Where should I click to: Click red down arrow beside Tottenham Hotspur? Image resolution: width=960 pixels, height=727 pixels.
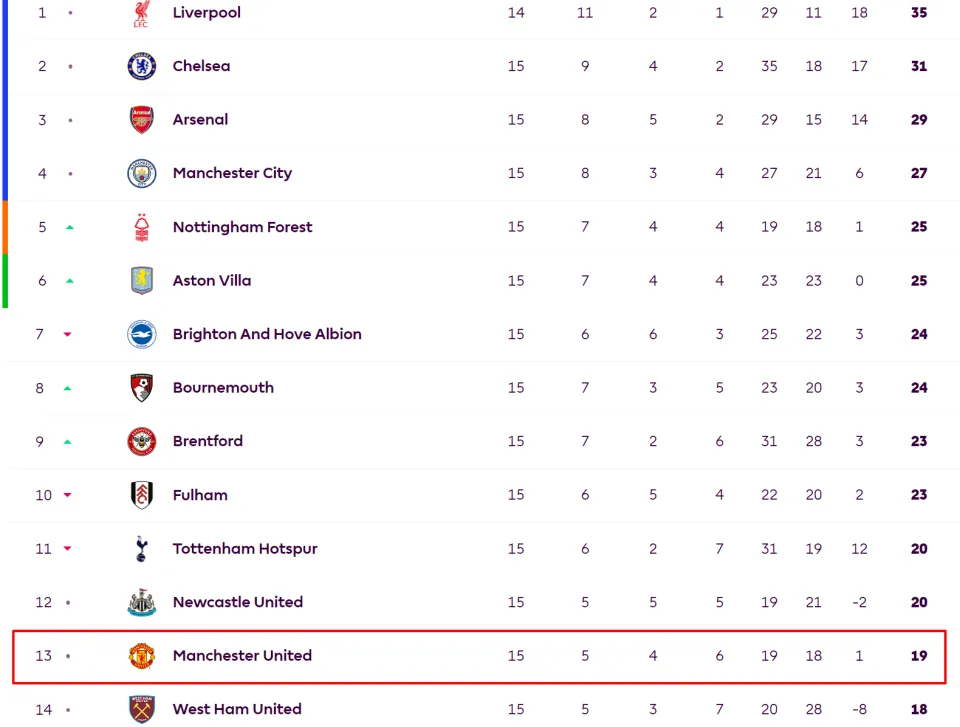click(67, 549)
